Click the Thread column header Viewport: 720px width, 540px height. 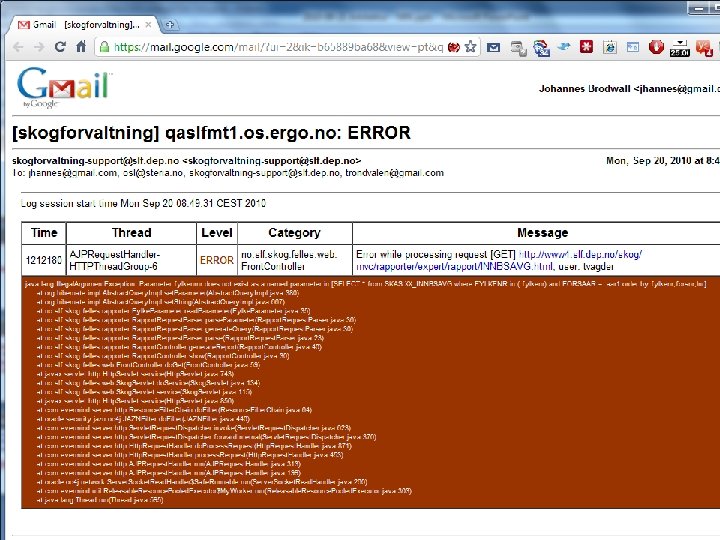coord(131,233)
